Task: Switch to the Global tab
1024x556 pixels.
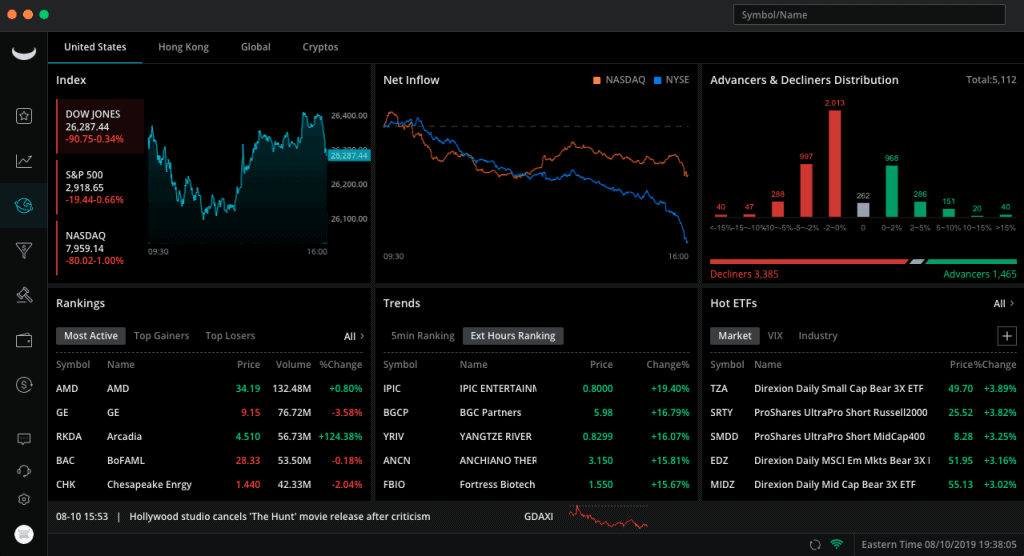Action: (x=255, y=47)
